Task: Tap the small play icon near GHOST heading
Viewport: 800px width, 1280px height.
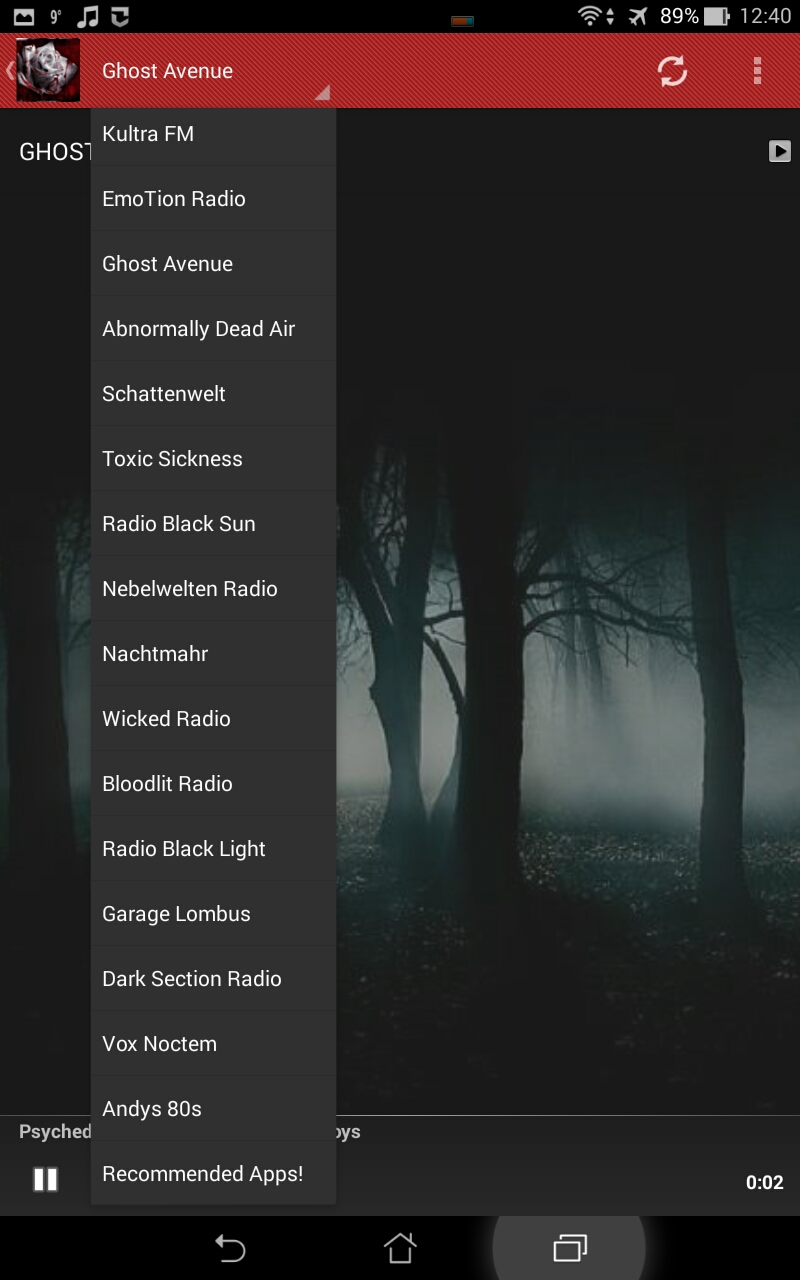Action: [779, 152]
